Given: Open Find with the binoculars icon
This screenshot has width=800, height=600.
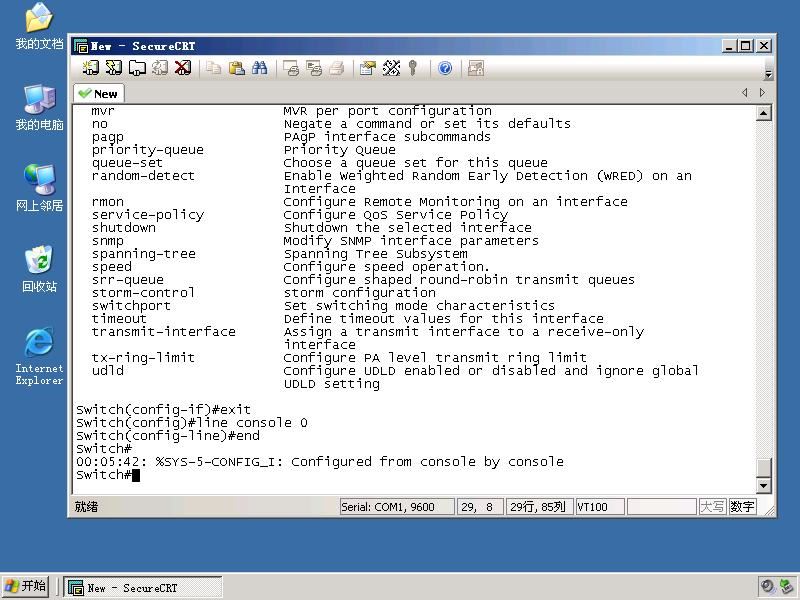Looking at the screenshot, I should (x=259, y=68).
